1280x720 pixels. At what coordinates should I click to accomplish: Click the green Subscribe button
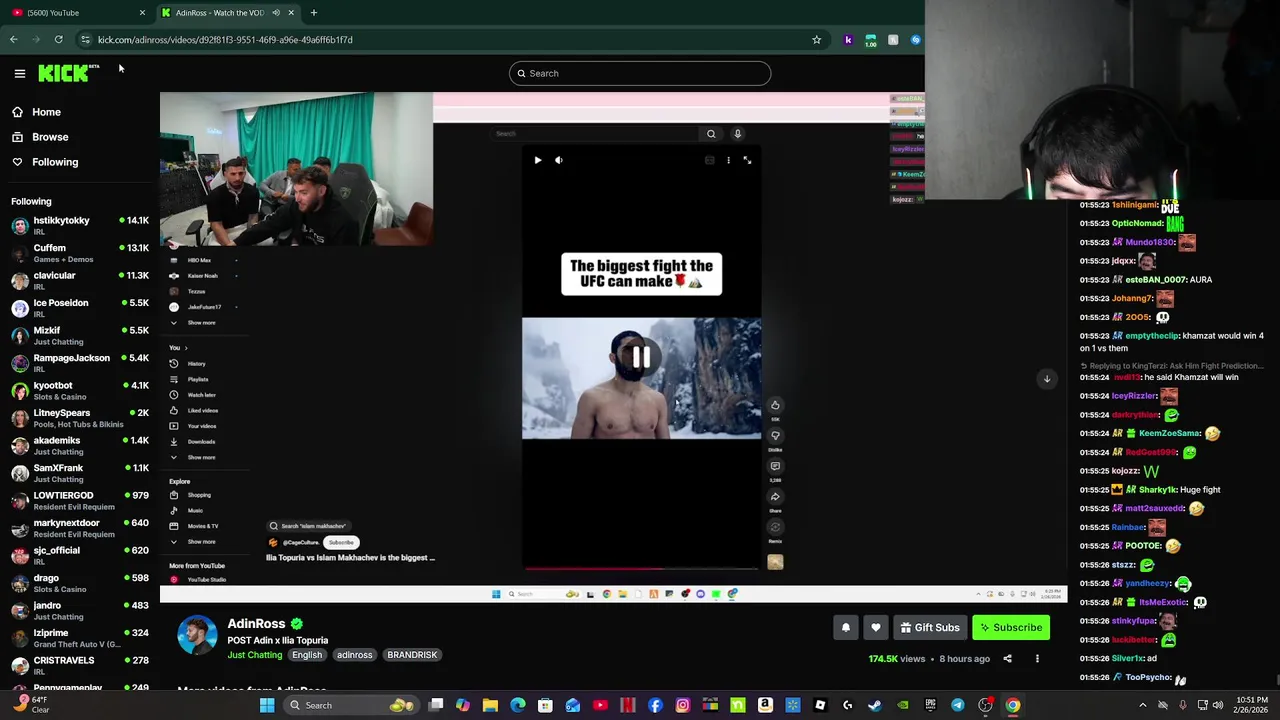[1011, 628]
